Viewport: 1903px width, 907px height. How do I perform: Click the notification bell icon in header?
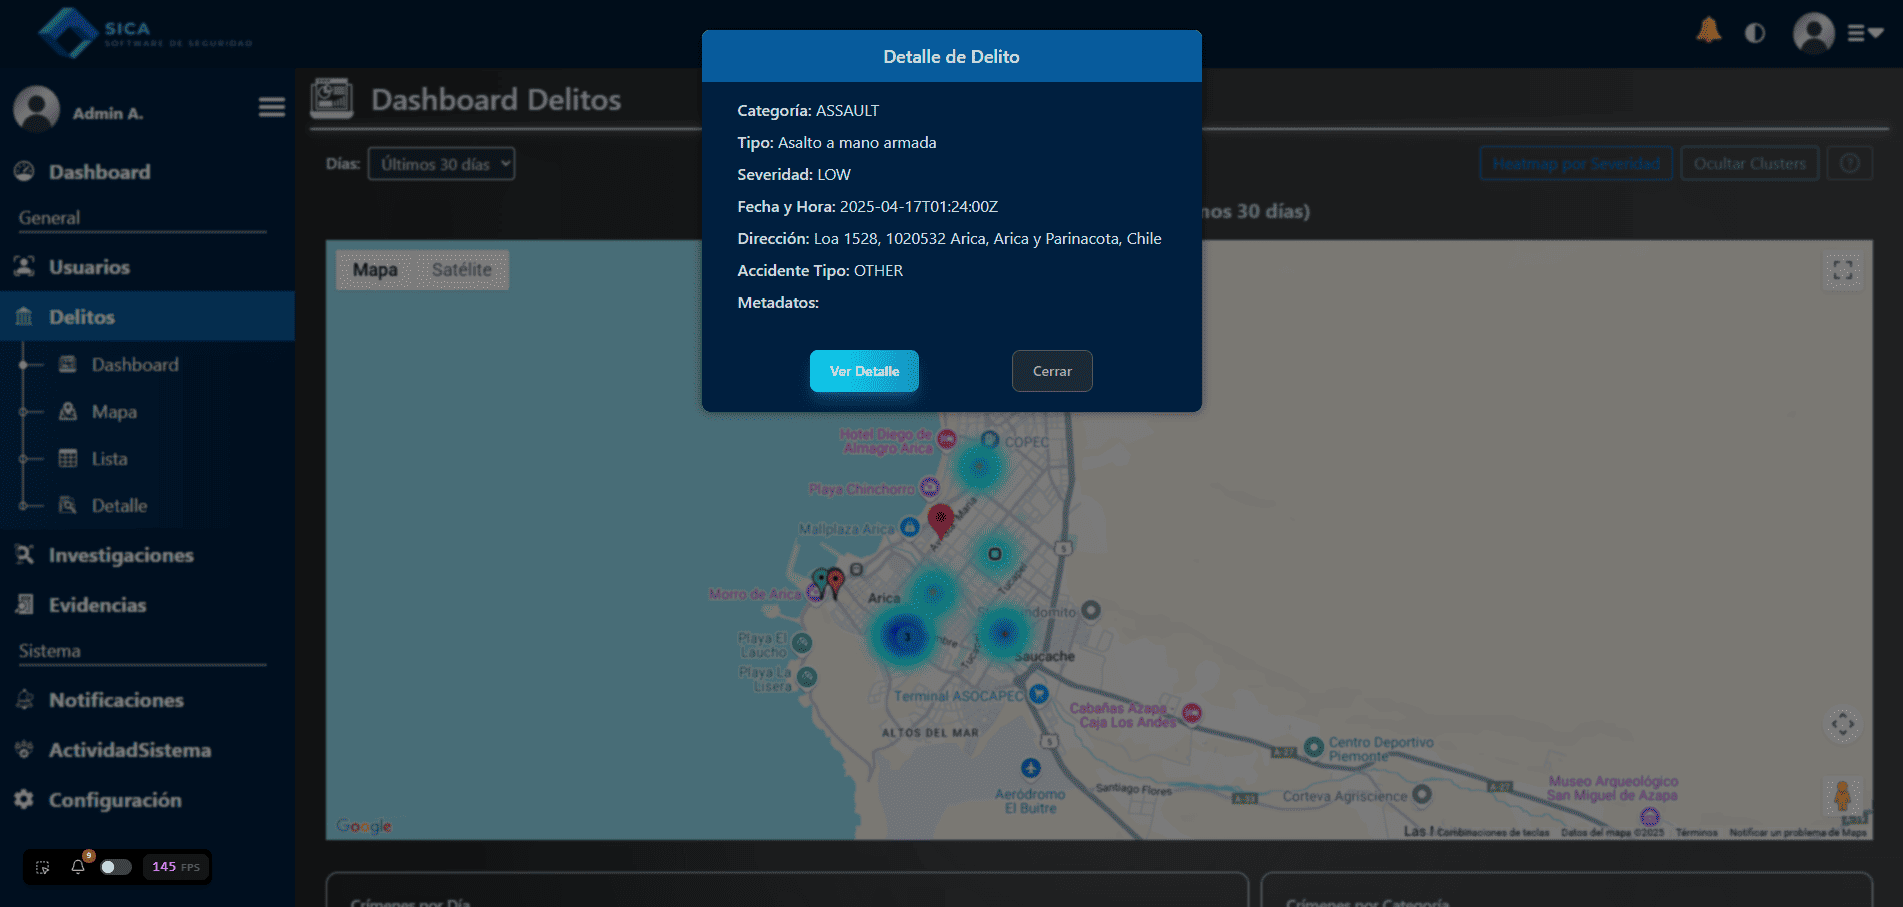1708,32
